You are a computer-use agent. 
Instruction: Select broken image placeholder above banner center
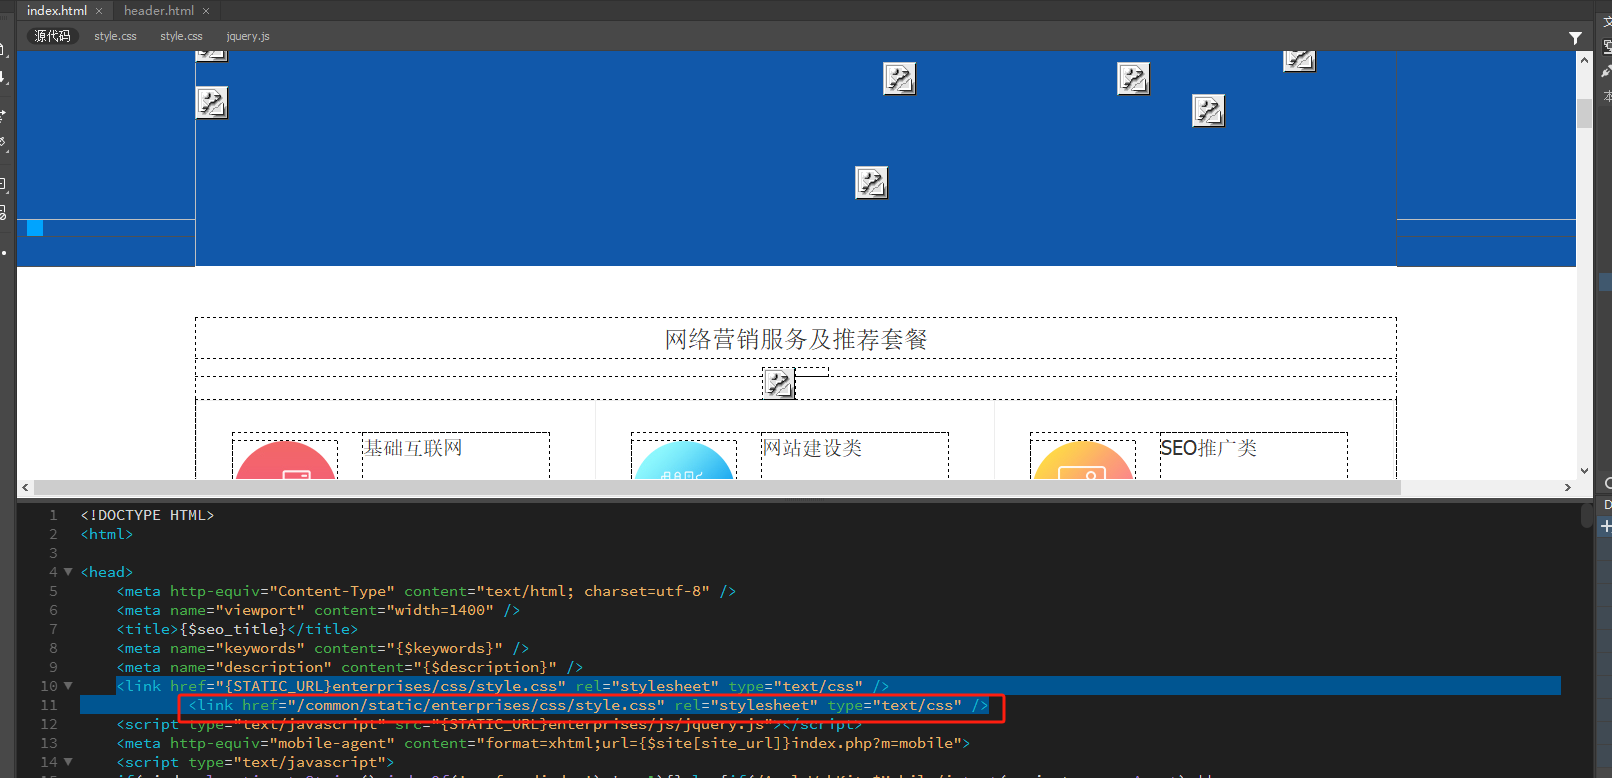(899, 78)
